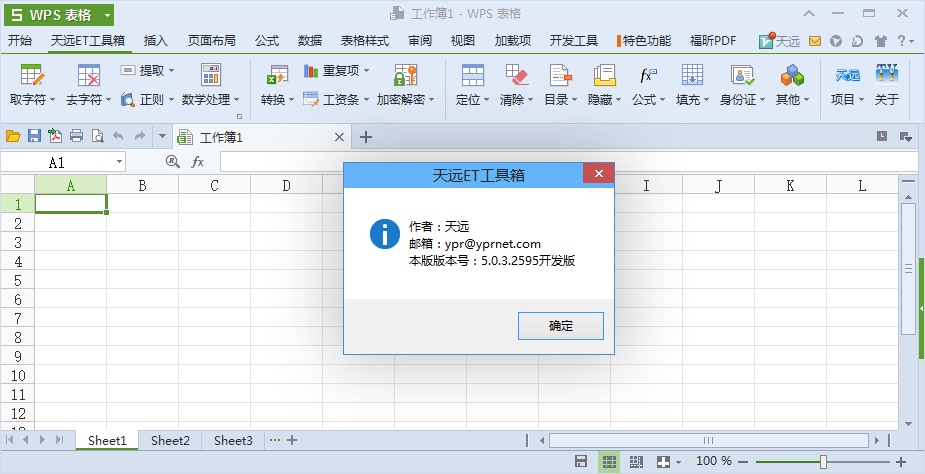925x474 pixels.
Task: Click the 定位 ribbon icon
Action: point(473,75)
